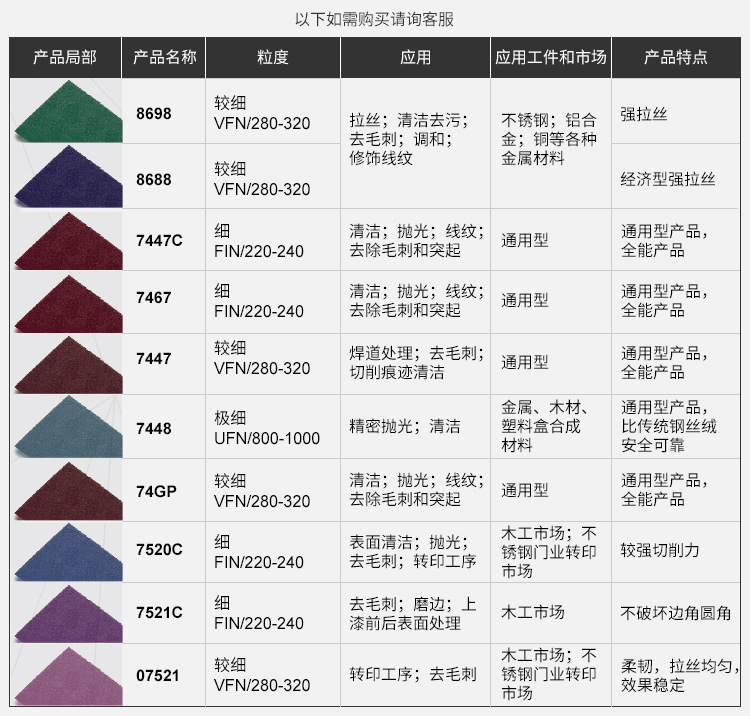This screenshot has width=750, height=716.
Task: Click the 产品特点 header cell
Action: click(x=676, y=58)
